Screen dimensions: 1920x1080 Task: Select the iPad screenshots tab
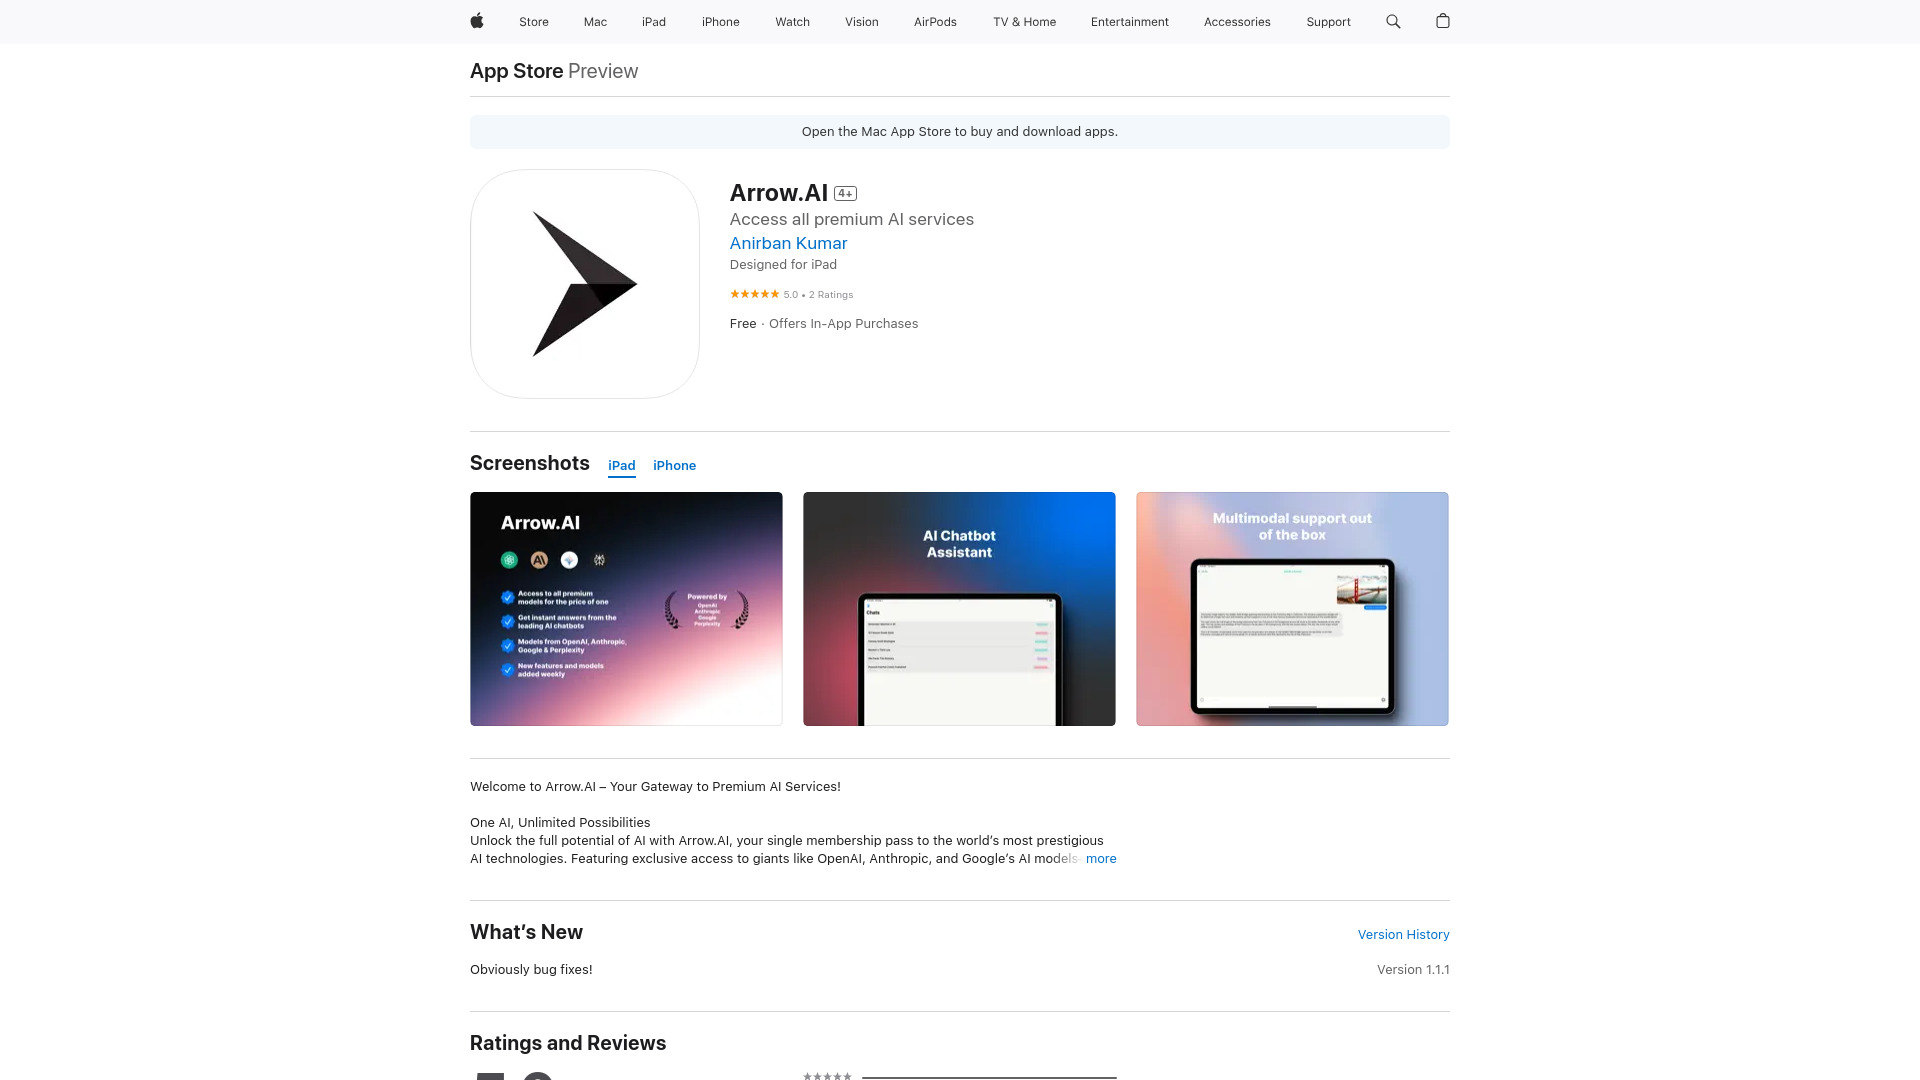(x=621, y=464)
